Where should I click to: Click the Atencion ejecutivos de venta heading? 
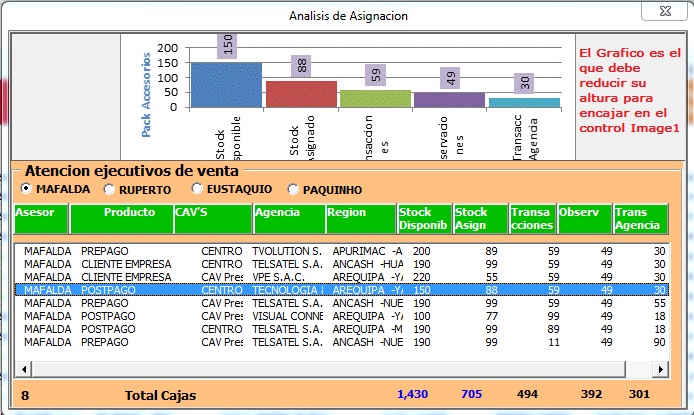click(131, 171)
